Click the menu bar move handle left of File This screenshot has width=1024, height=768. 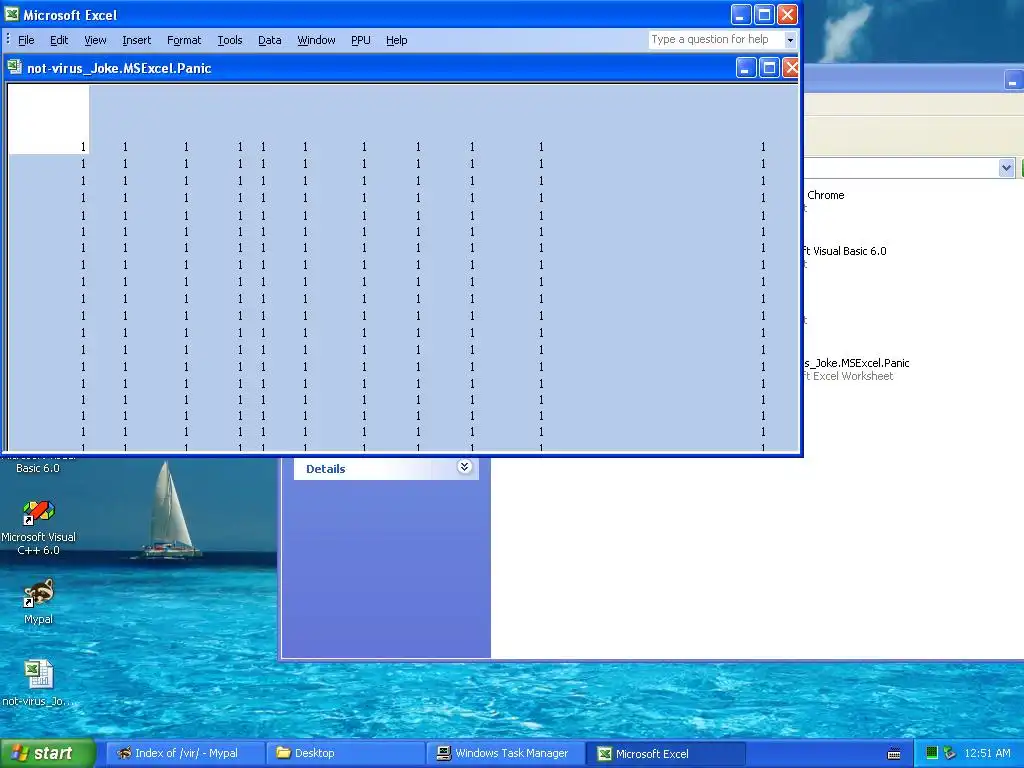point(8,39)
